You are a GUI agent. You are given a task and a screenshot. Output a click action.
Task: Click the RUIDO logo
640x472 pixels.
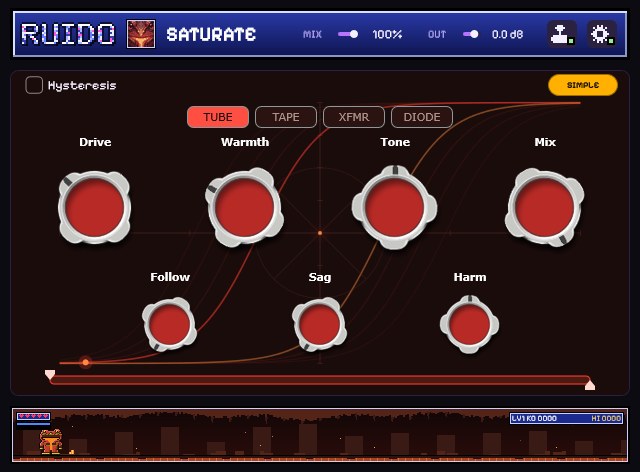68,34
